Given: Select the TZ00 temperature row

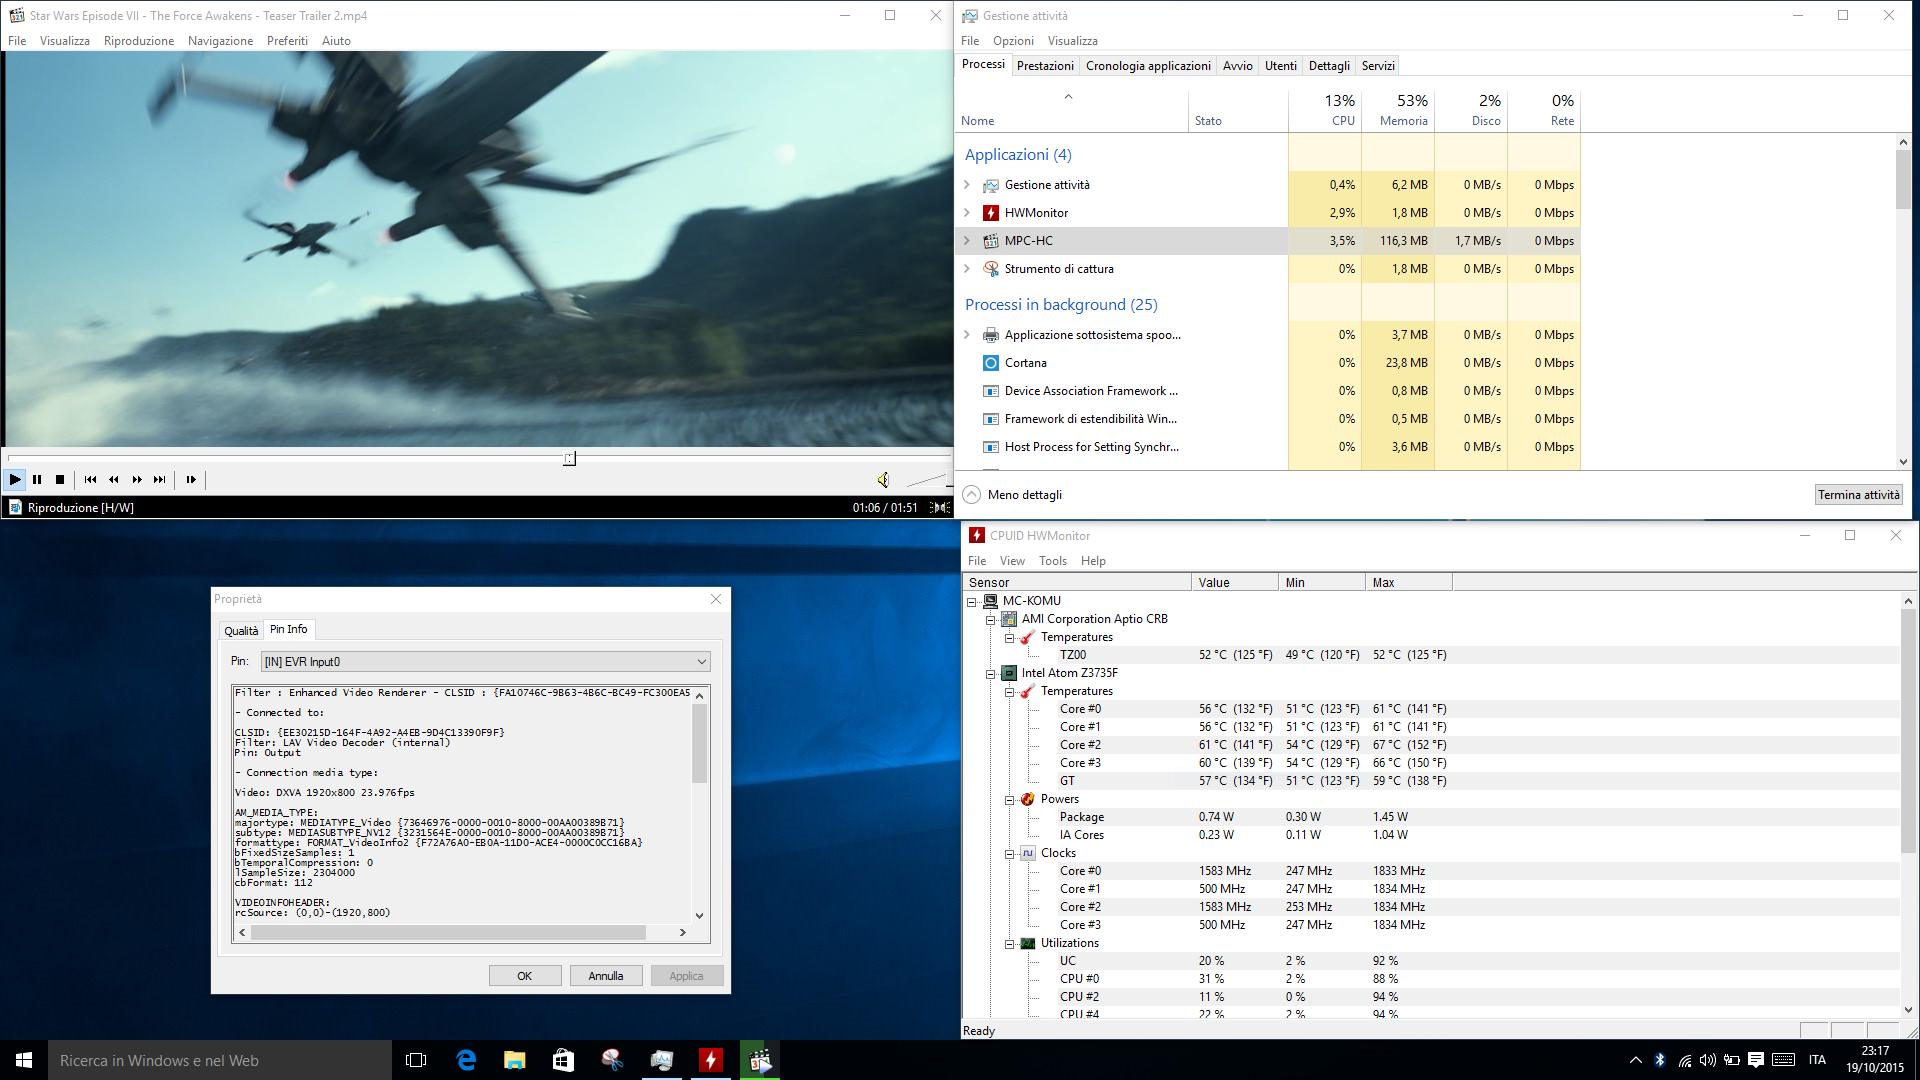Looking at the screenshot, I should (x=1430, y=655).
